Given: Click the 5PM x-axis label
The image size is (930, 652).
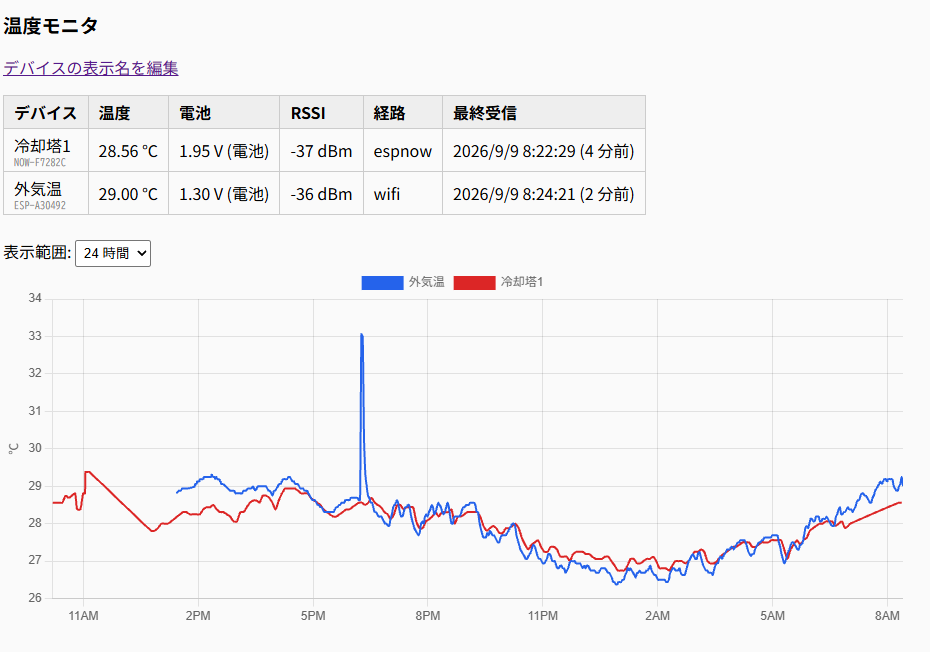Looking at the screenshot, I should pos(313,616).
